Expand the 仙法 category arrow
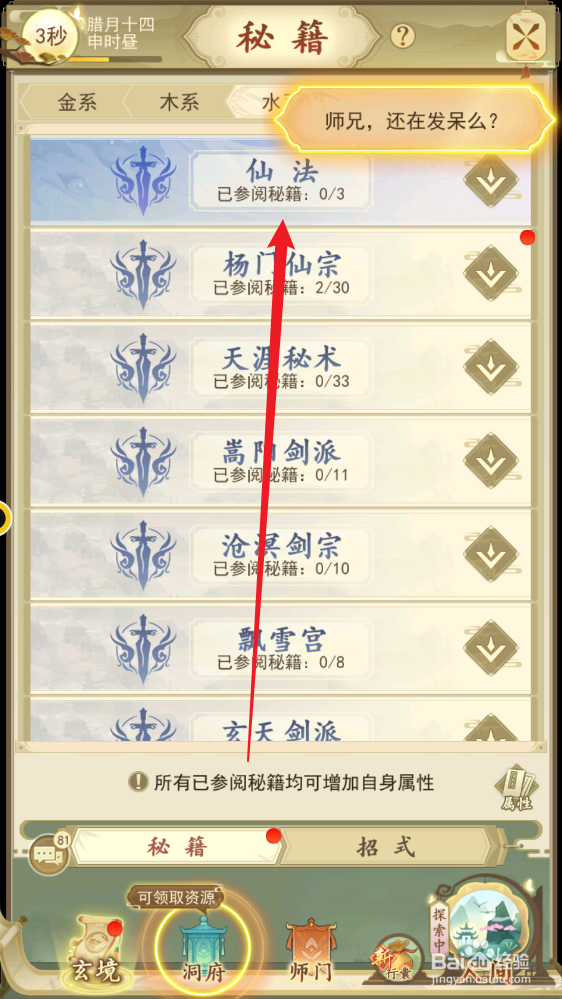The width and height of the screenshot is (562, 999). (490, 180)
